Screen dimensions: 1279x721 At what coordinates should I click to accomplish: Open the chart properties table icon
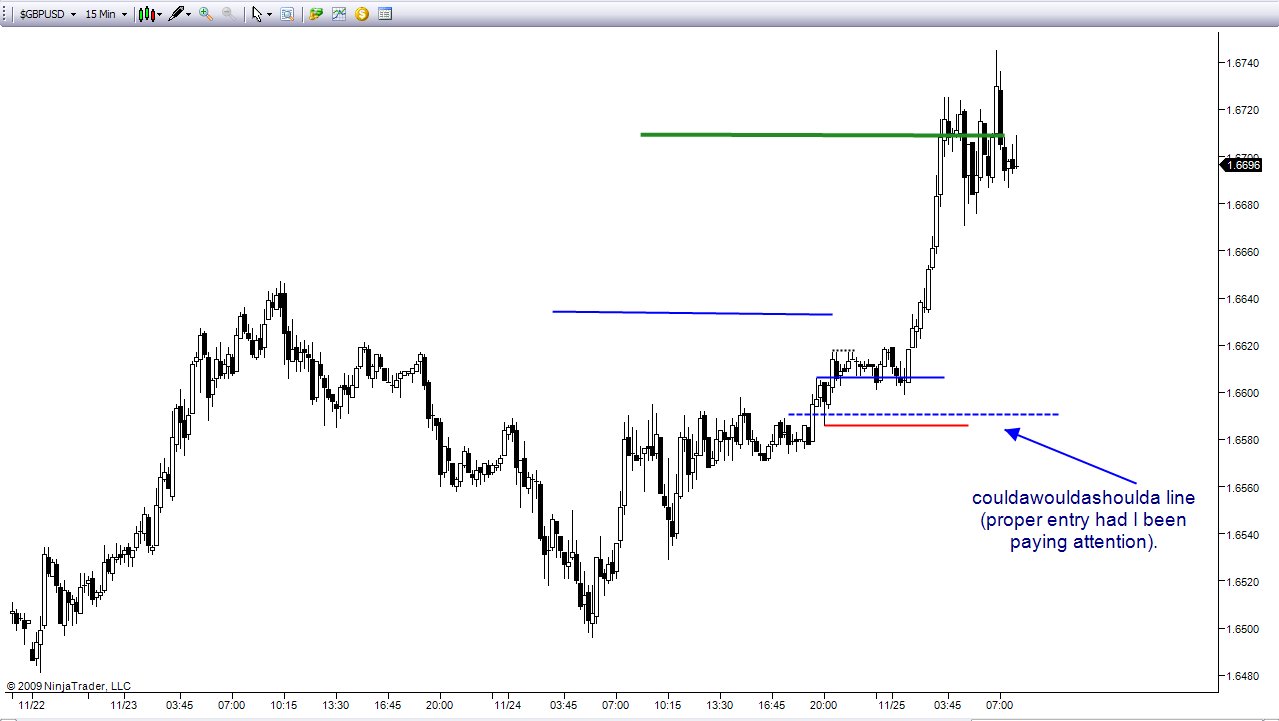click(384, 14)
